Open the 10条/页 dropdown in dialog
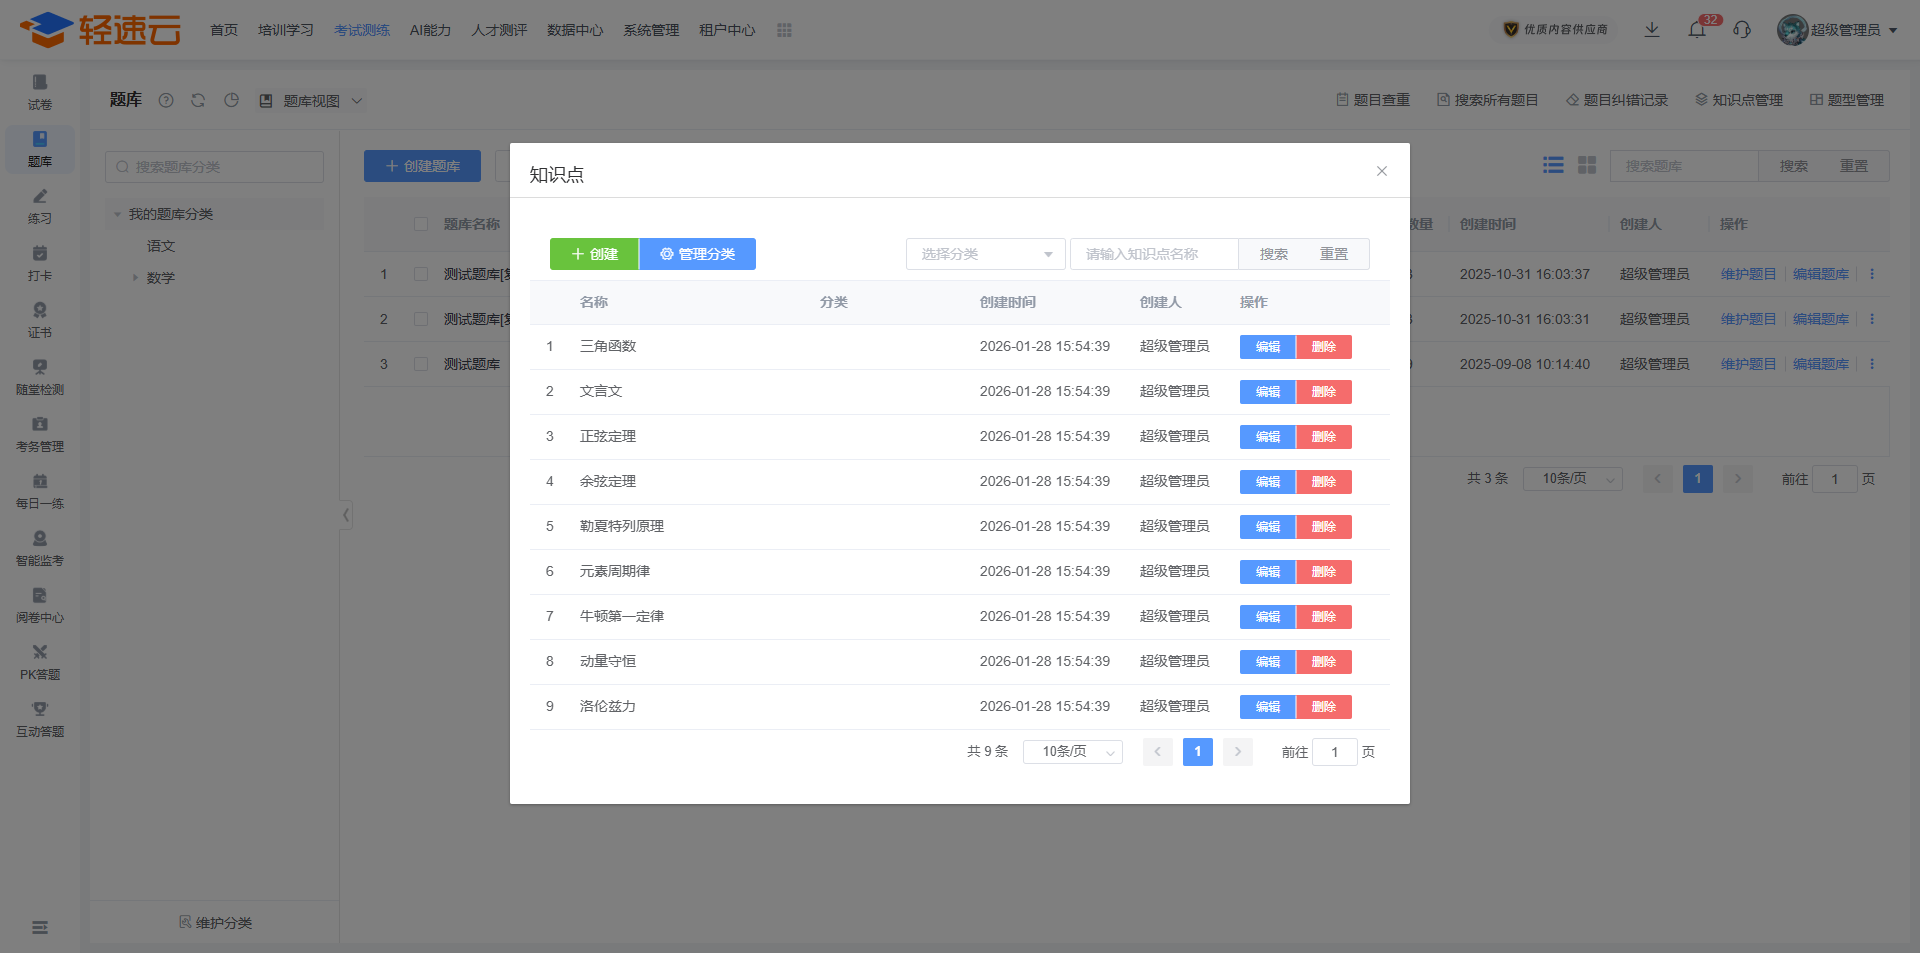 (1072, 752)
